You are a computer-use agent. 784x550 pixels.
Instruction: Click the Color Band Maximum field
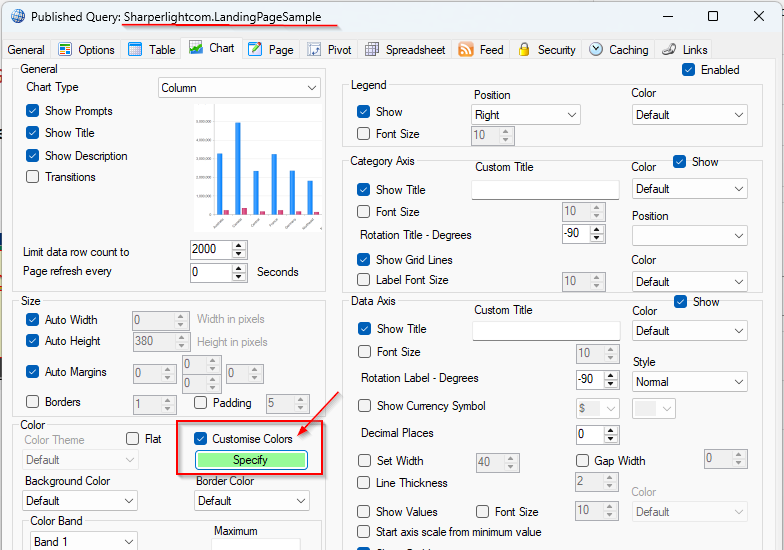(x=256, y=544)
